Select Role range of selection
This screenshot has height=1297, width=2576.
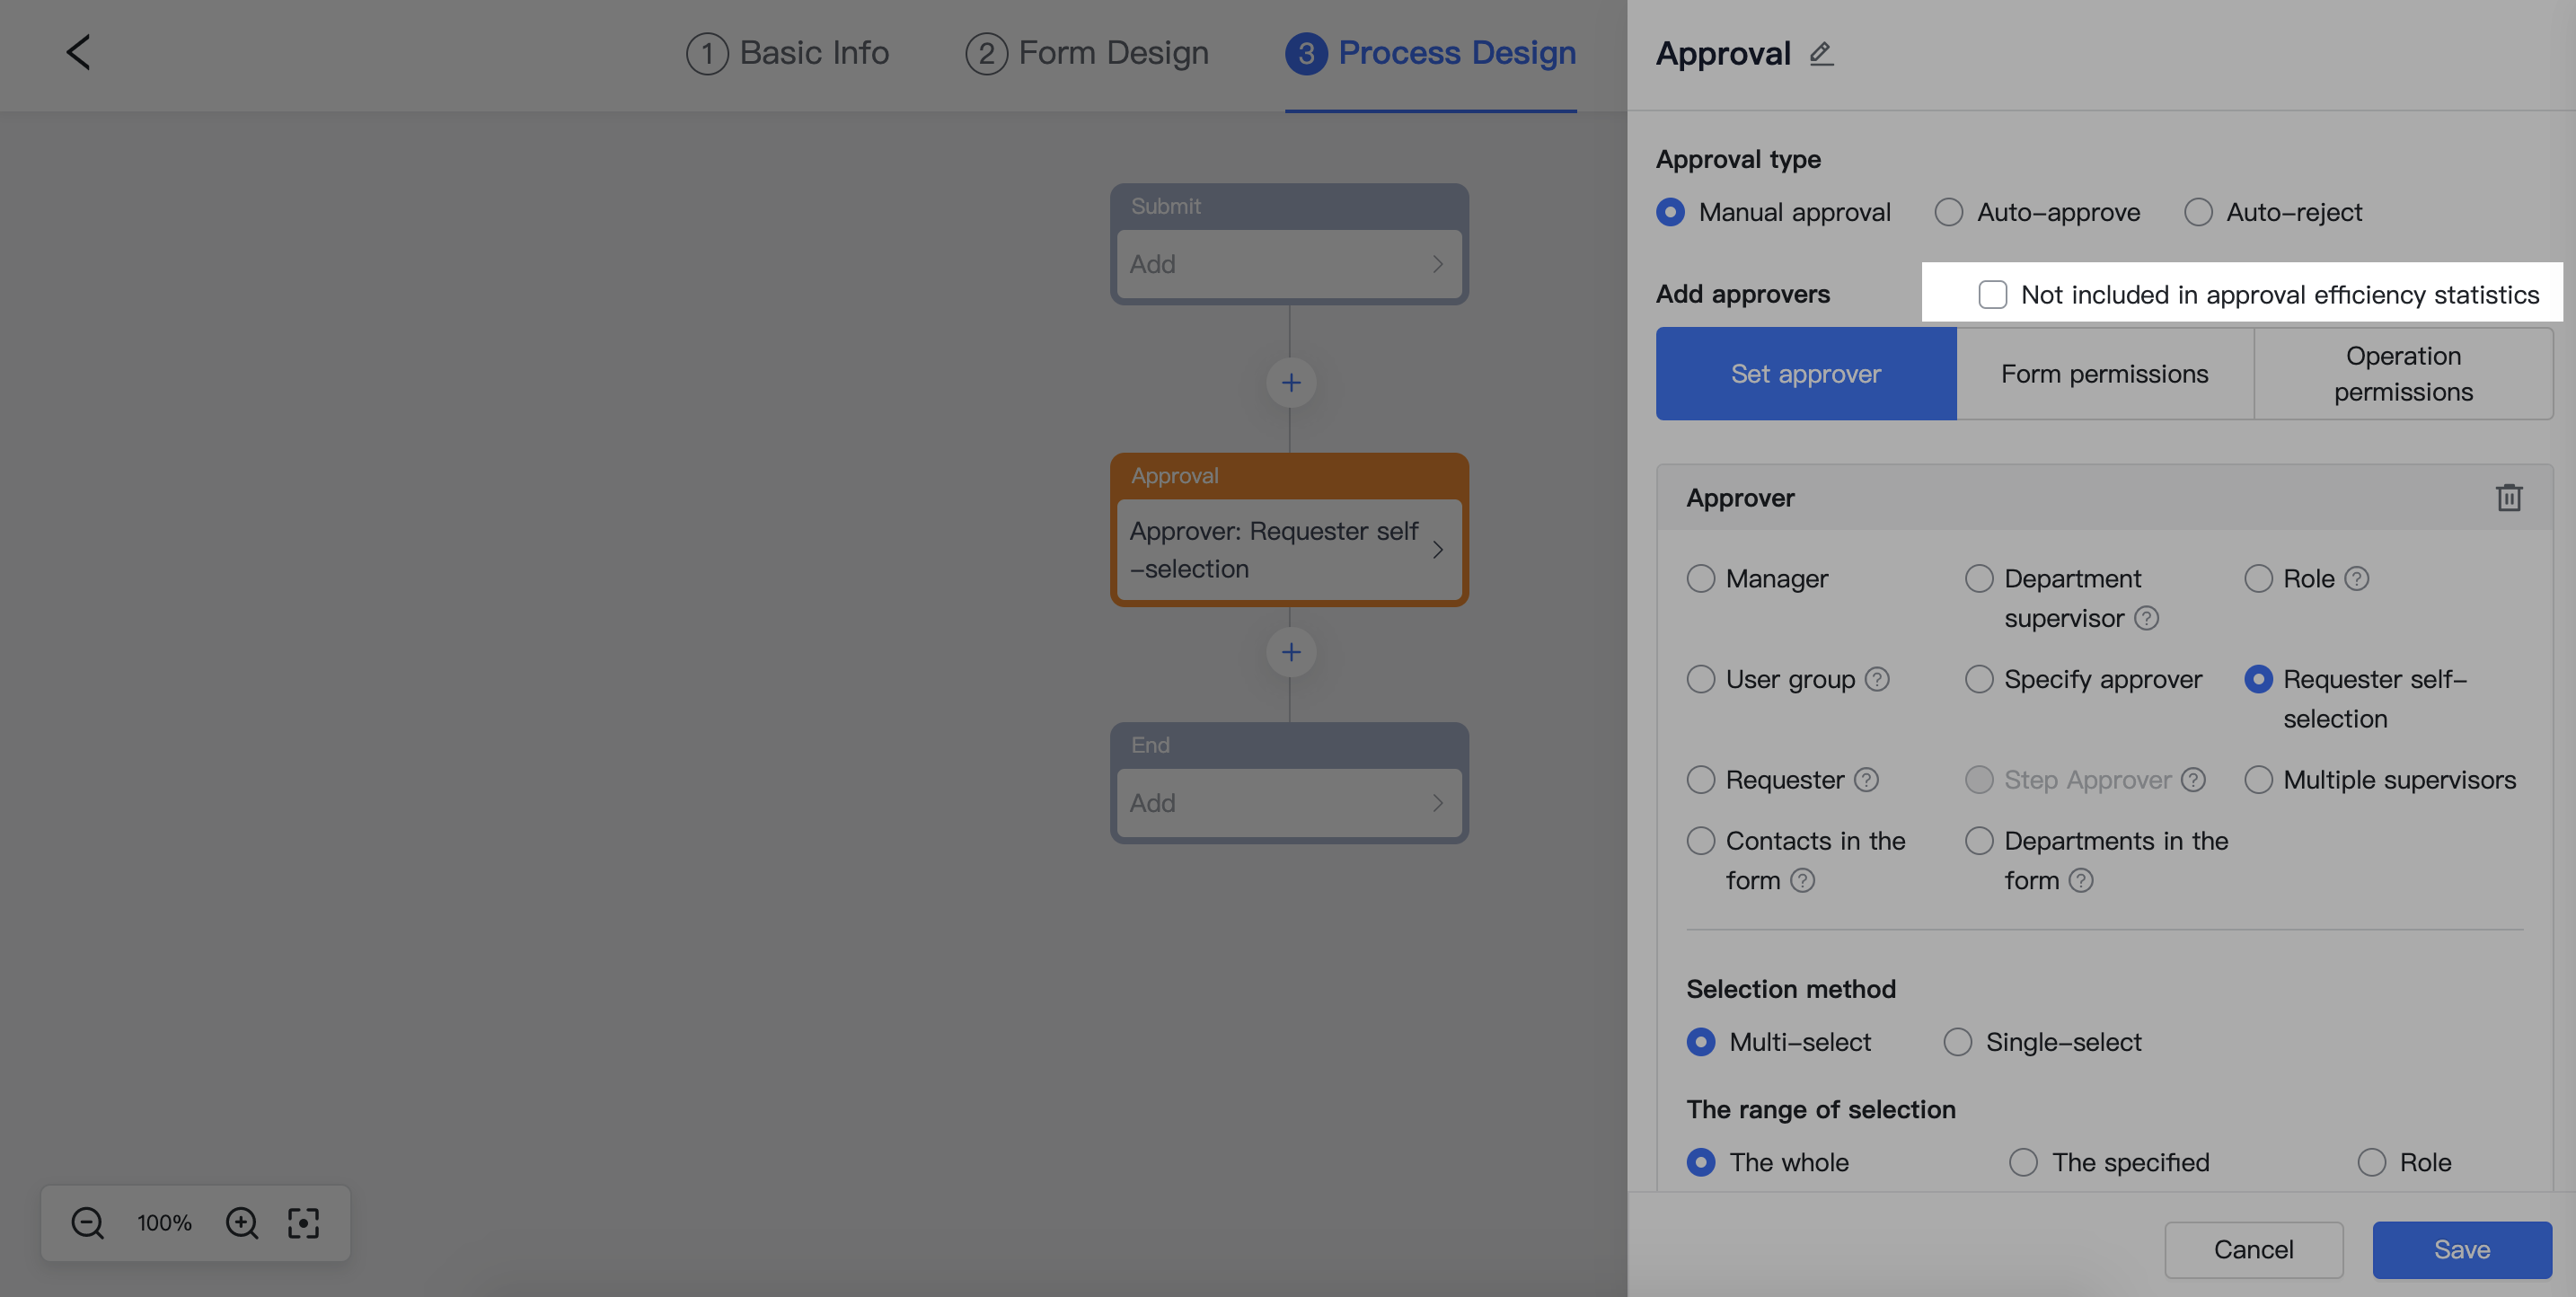pos(2371,1162)
